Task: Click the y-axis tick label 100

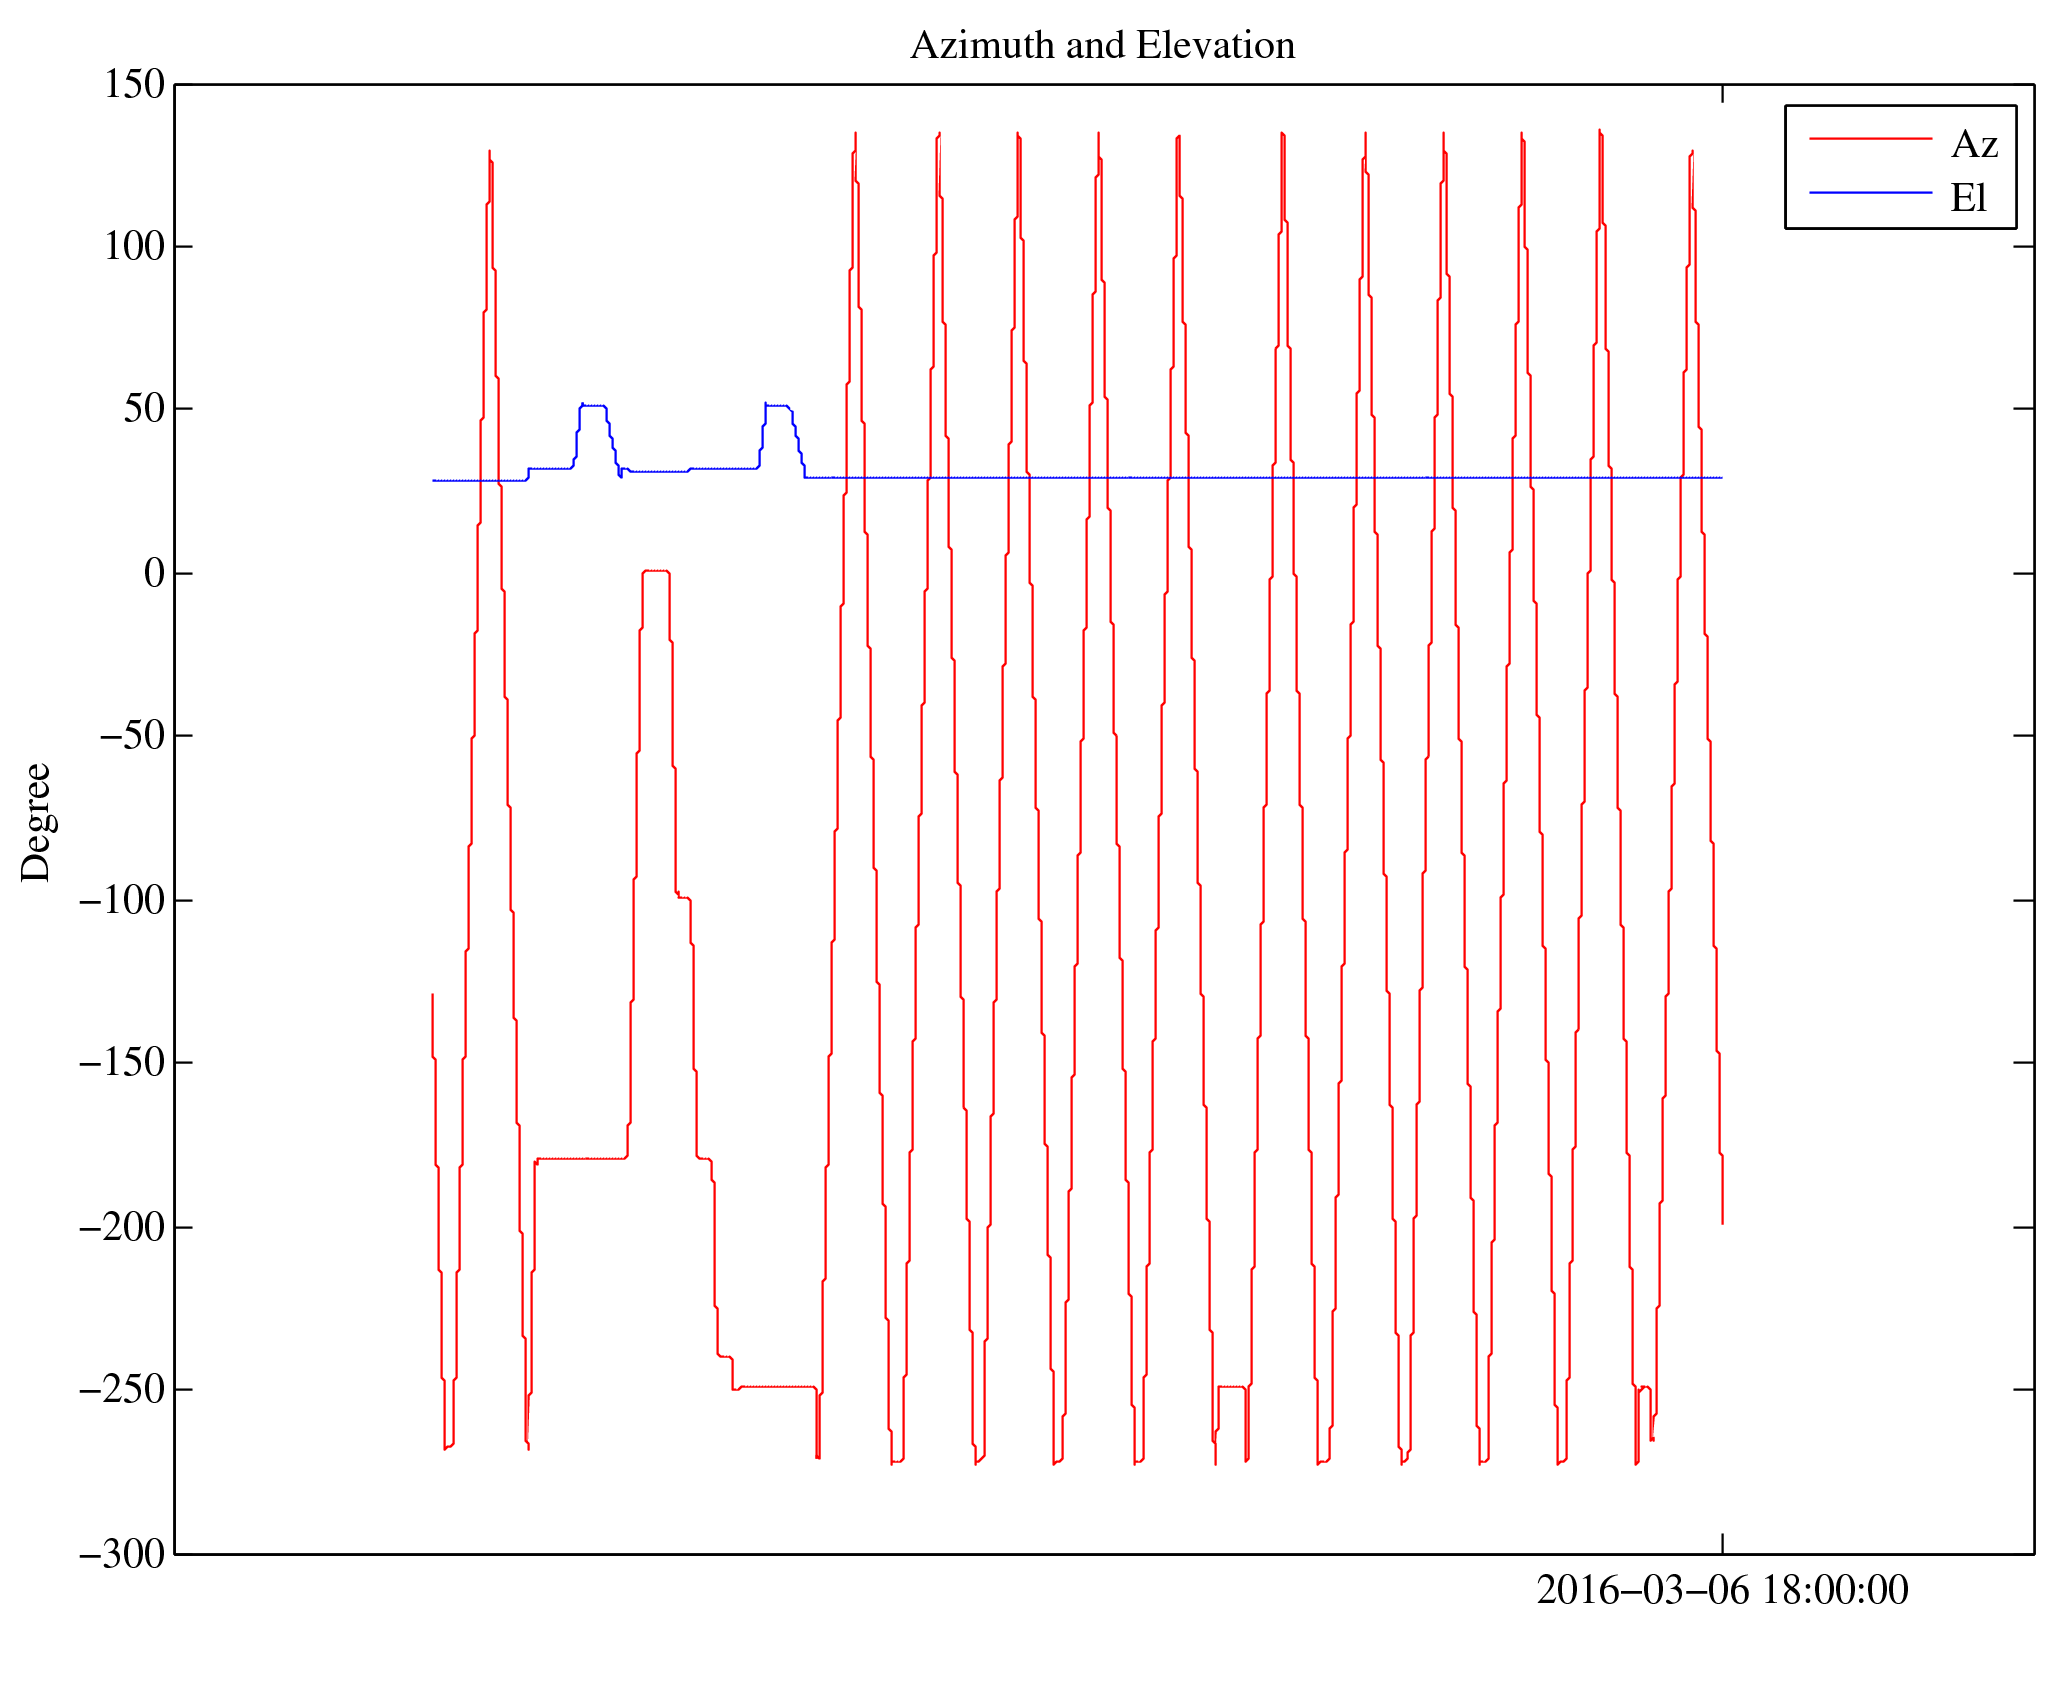Action: 134,246
